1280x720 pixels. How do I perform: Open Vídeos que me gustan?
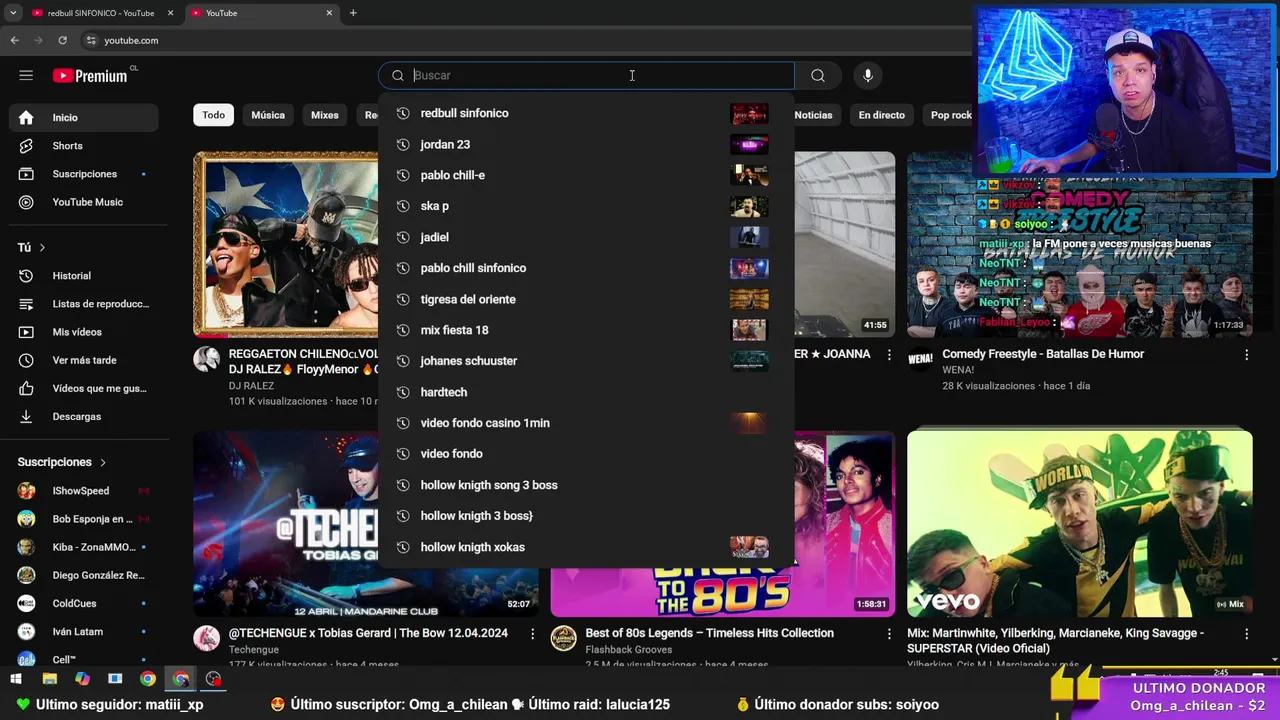[x=84, y=388]
